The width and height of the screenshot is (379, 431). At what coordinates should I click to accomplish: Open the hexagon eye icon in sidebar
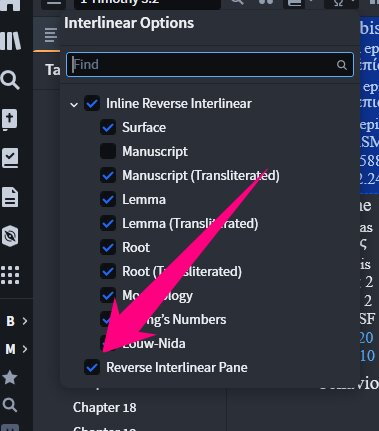coord(10,236)
